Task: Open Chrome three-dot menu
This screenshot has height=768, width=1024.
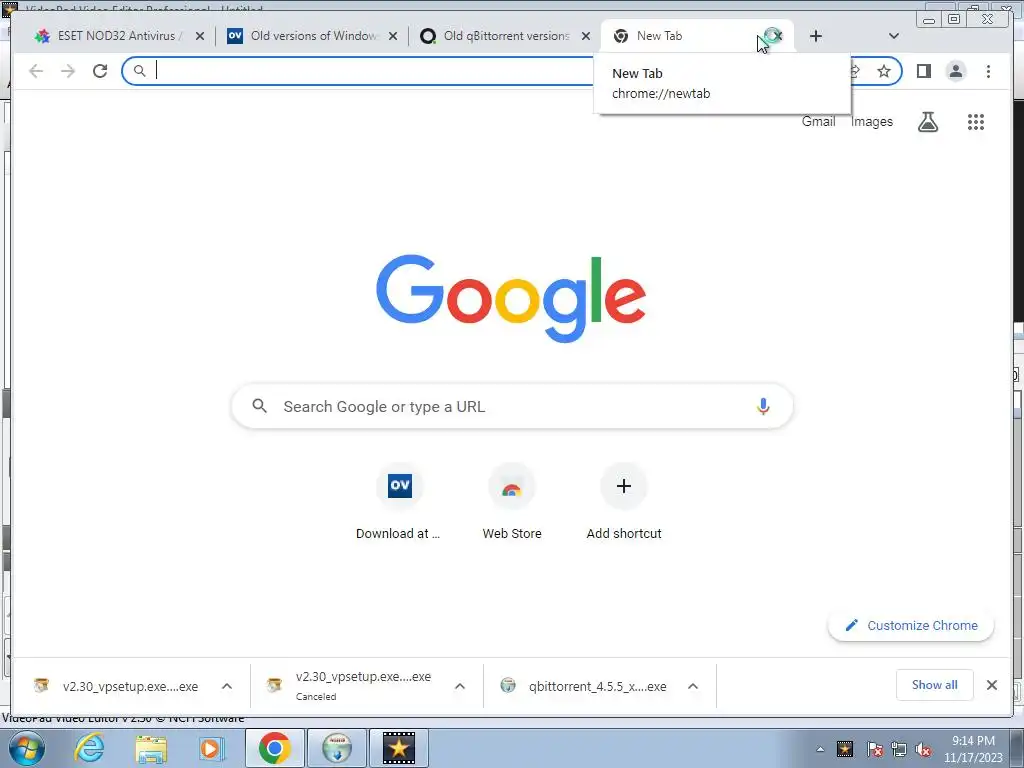Action: pyautogui.click(x=988, y=71)
